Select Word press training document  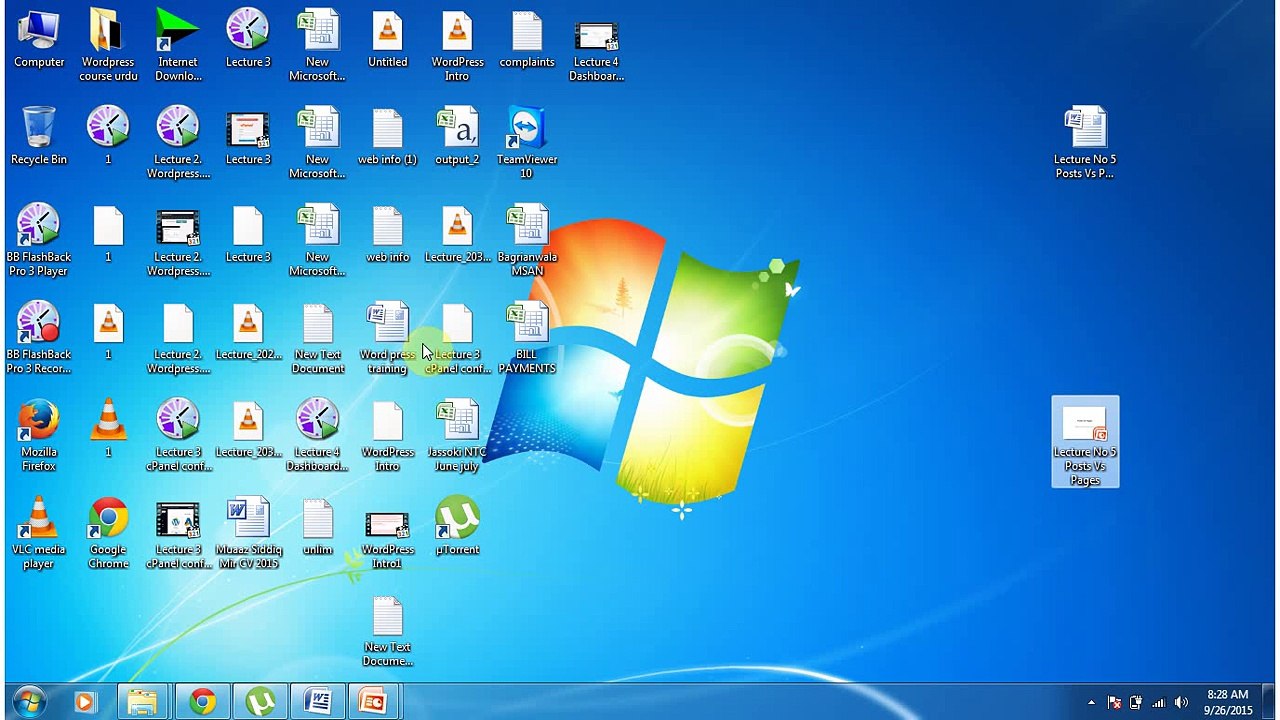coord(387,338)
